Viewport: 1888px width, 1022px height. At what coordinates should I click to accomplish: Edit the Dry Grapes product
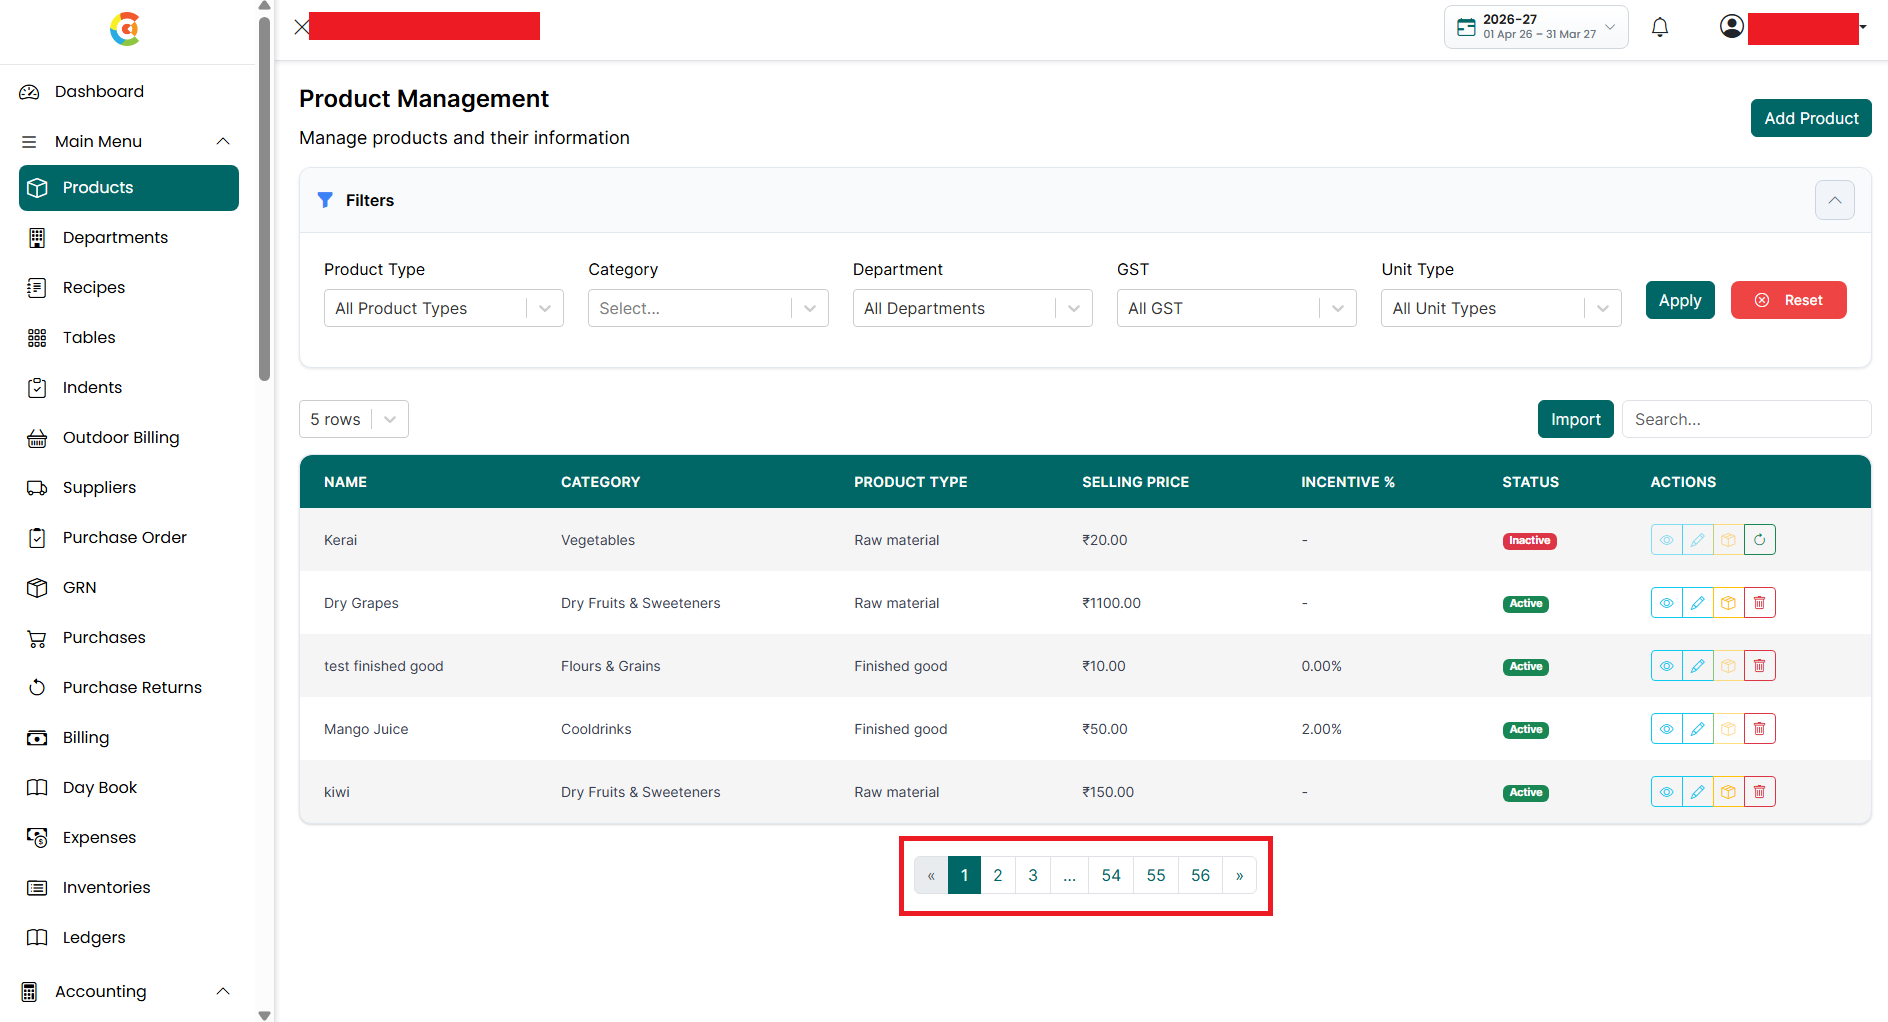click(x=1697, y=603)
